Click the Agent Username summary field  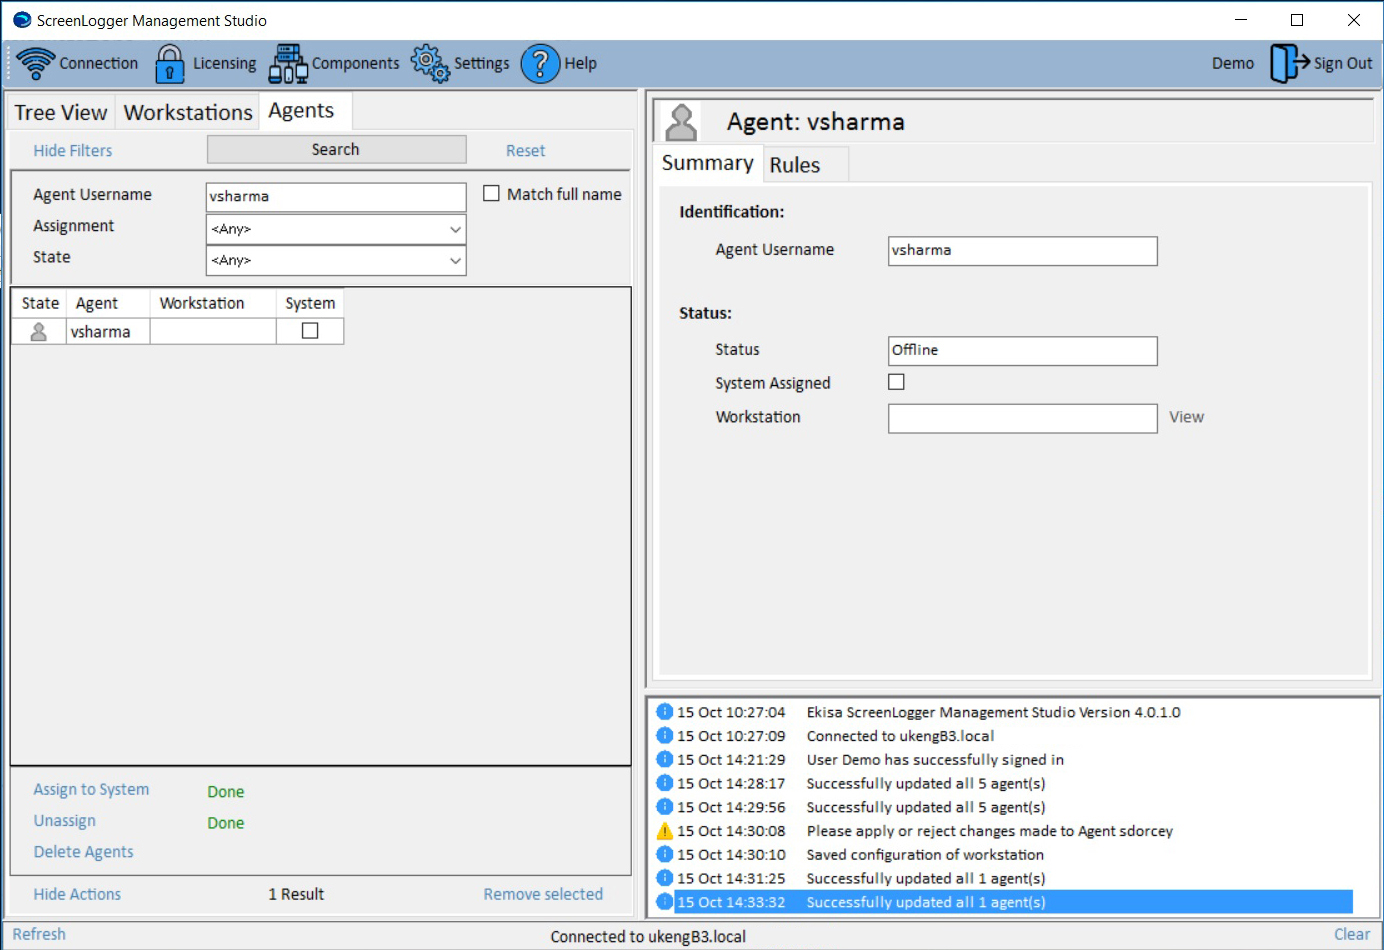[x=1022, y=251]
